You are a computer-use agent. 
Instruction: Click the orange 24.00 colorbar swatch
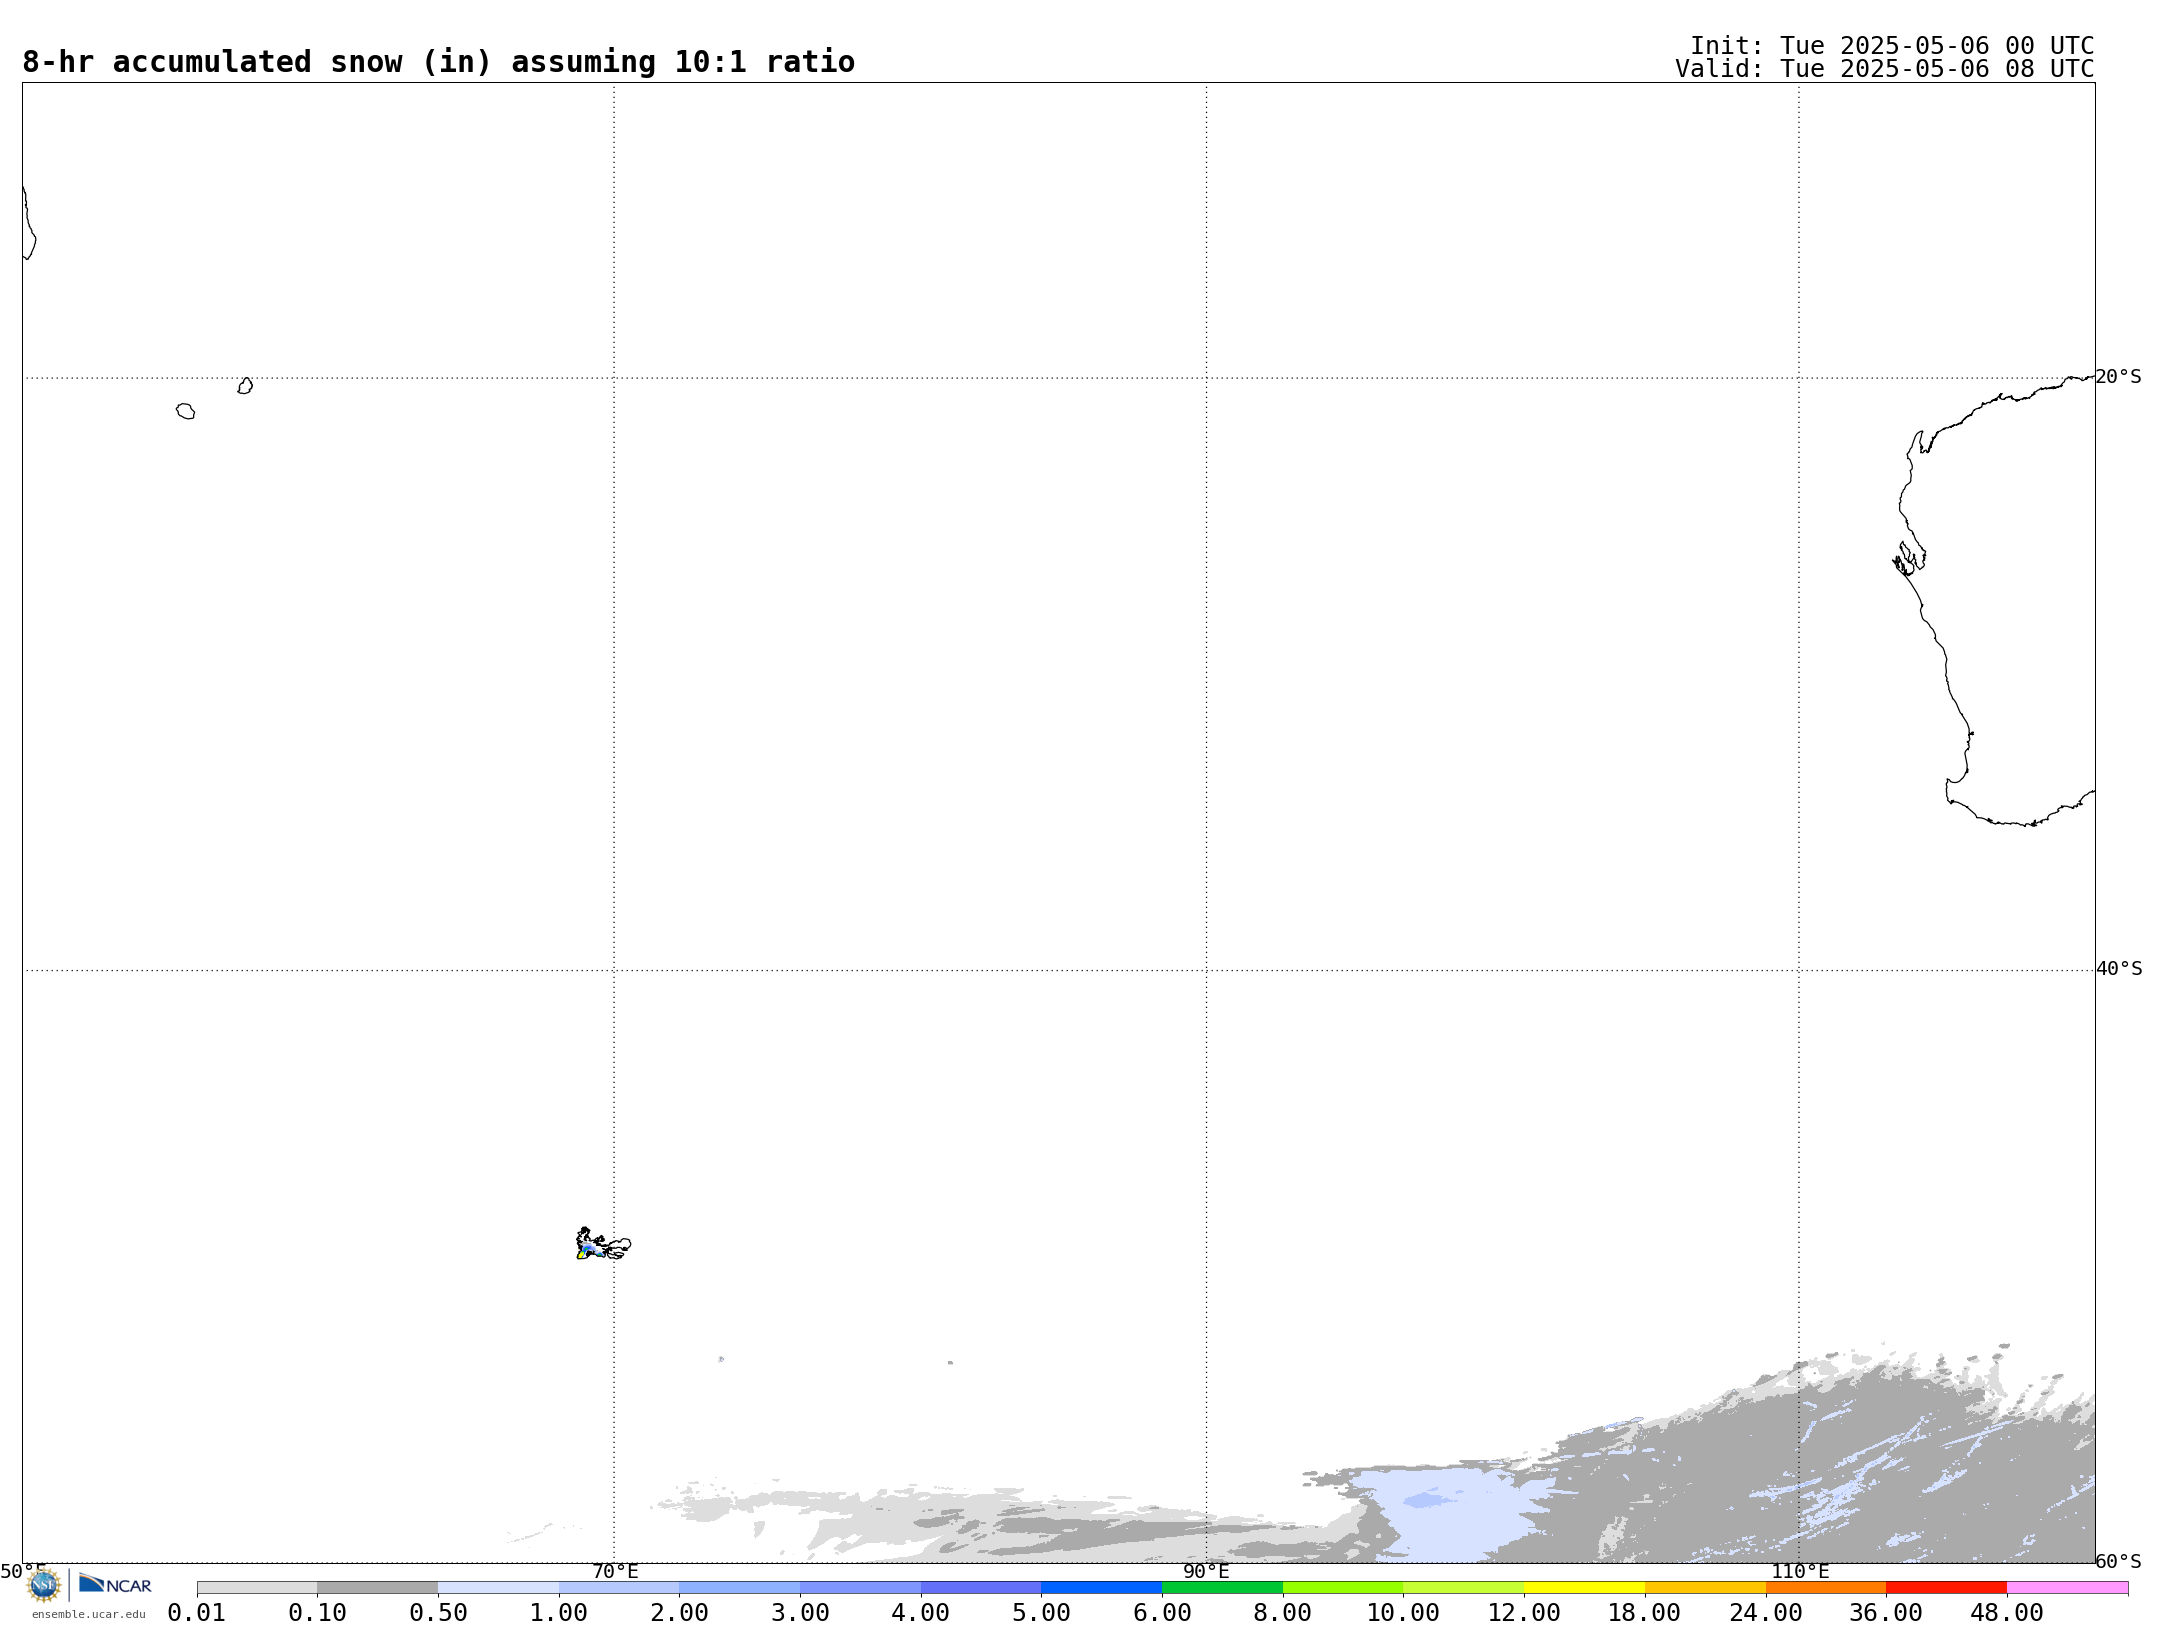coord(1825,1588)
